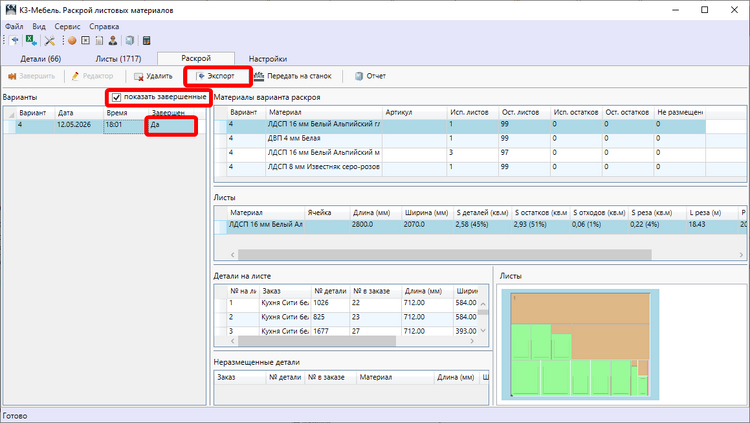750x423 pixels.
Task: Open the Вид menu
Action: [39, 26]
